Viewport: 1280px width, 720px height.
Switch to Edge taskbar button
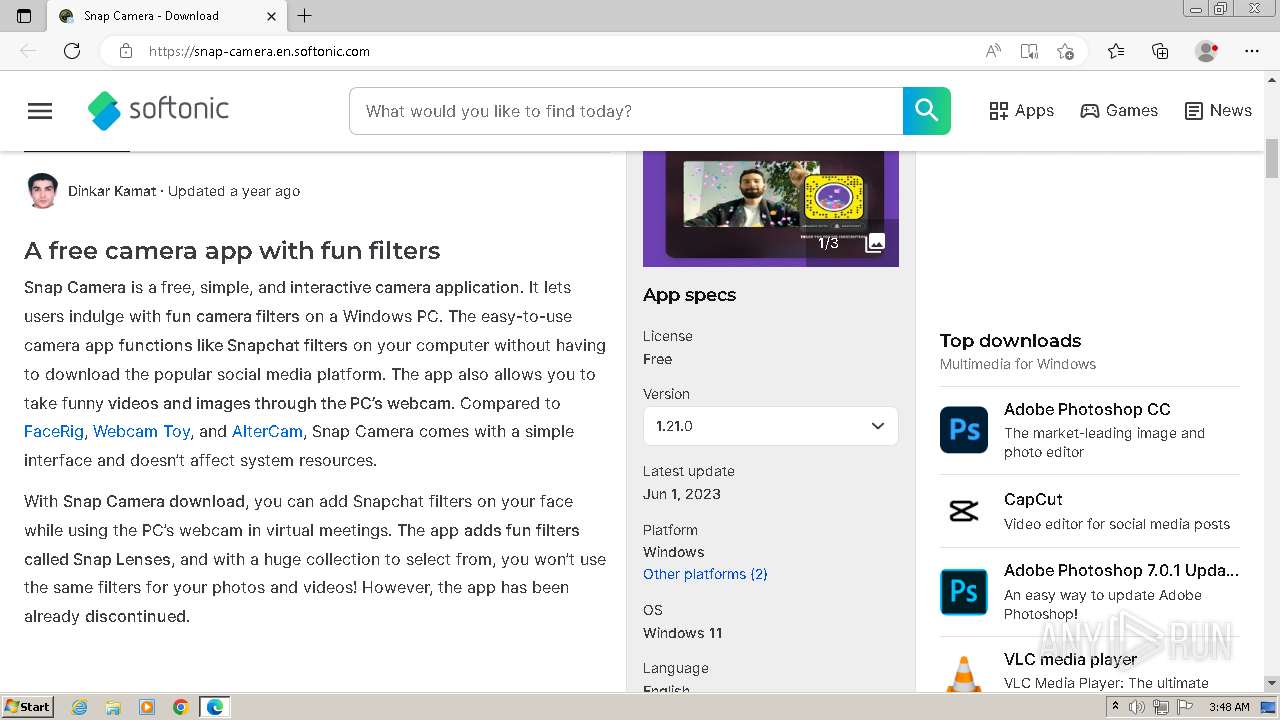(x=215, y=707)
